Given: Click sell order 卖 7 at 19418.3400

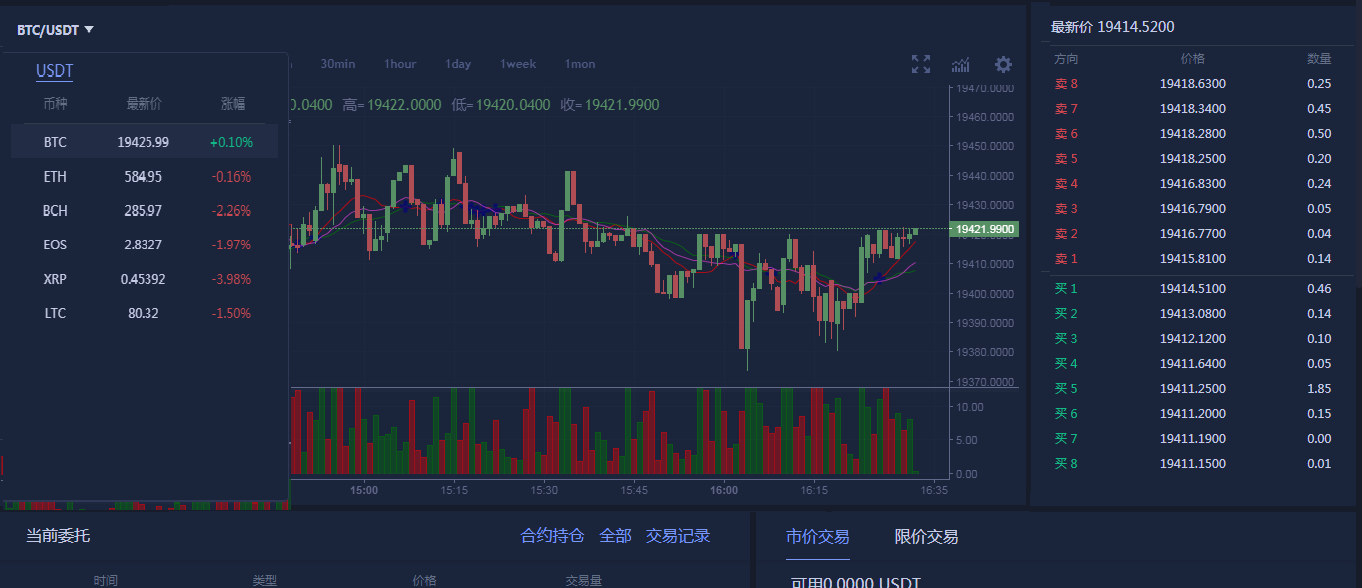Looking at the screenshot, I should pos(1193,109).
